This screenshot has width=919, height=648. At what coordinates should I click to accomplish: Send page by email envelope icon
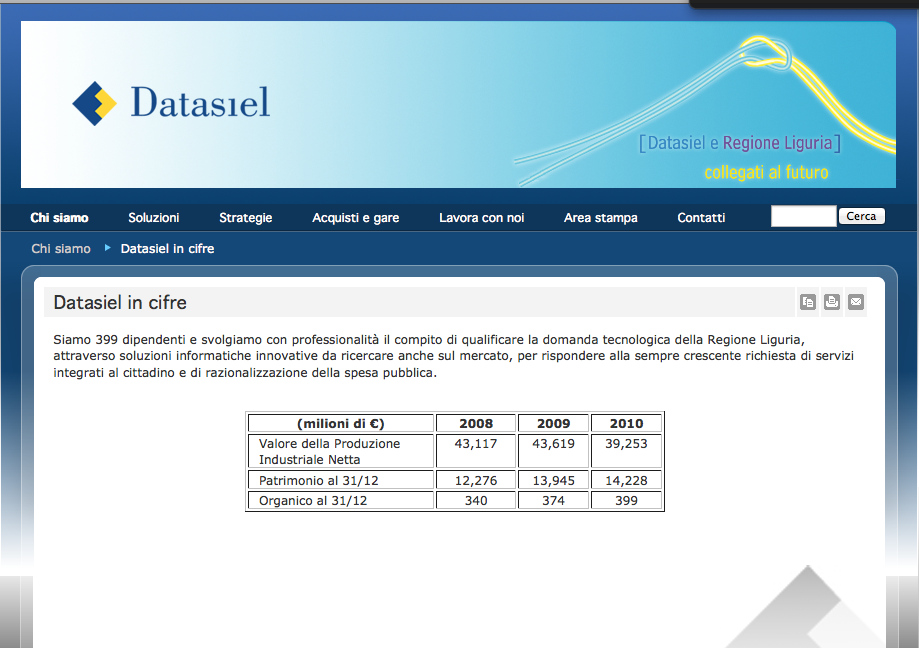856,302
